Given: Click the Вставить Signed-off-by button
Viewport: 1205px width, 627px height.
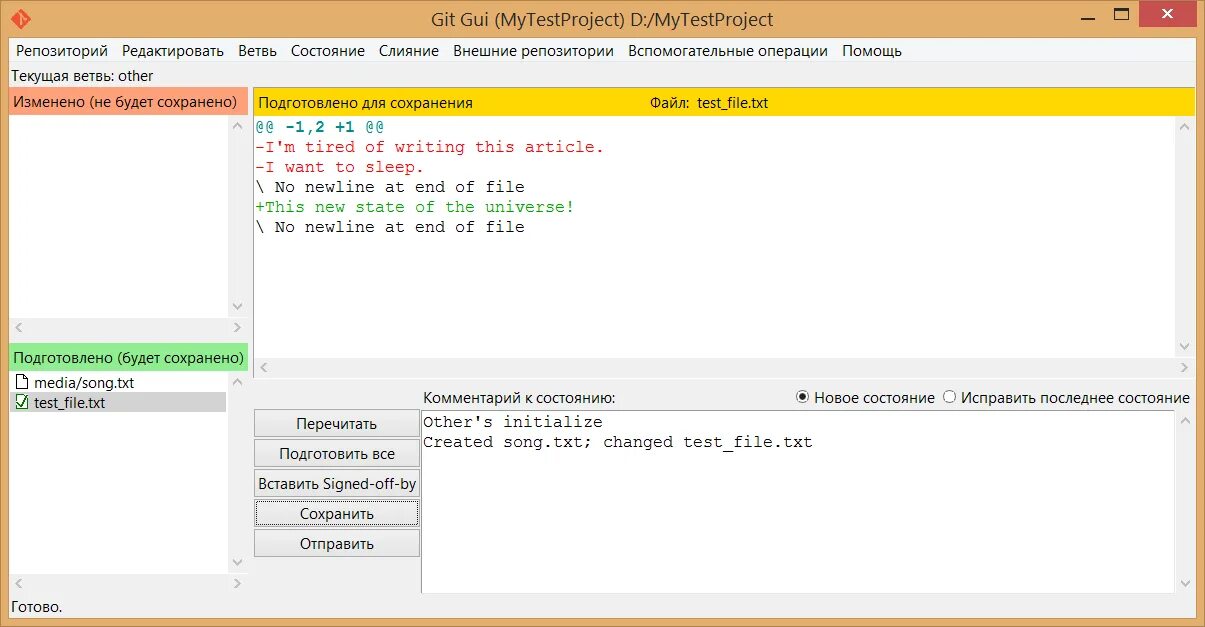Looking at the screenshot, I should click(x=337, y=484).
